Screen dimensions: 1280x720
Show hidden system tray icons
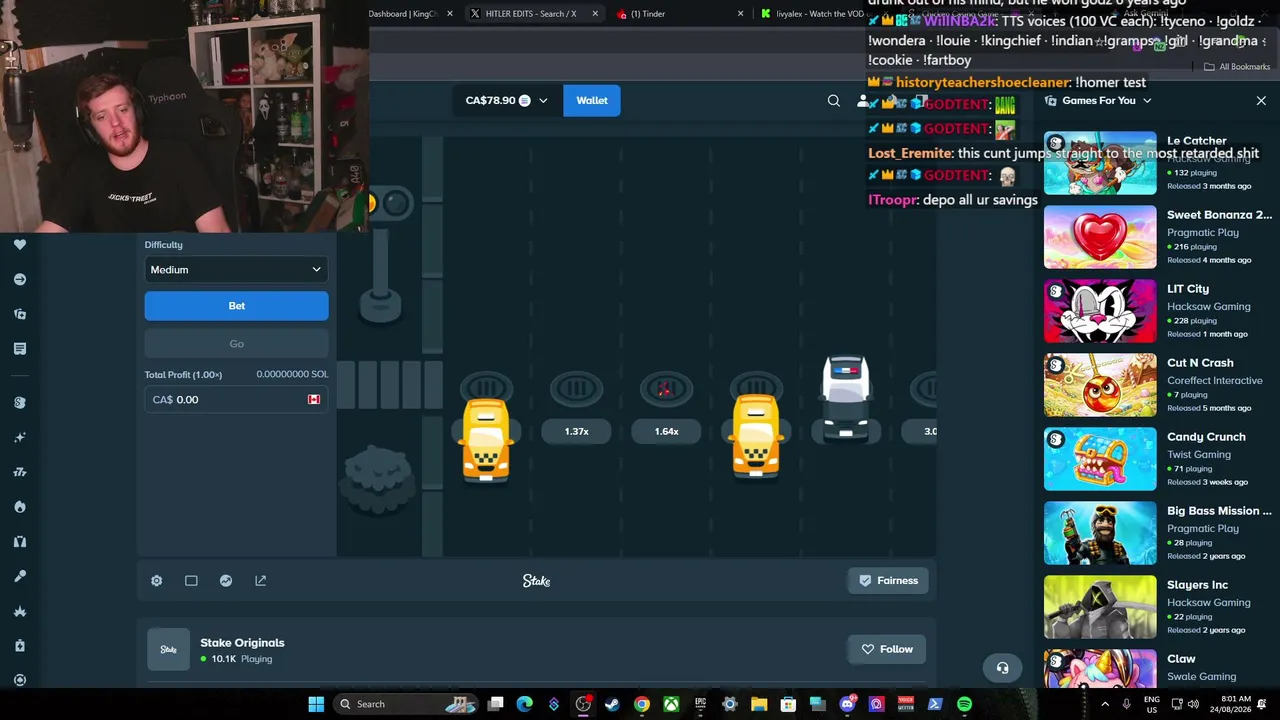coord(1105,704)
